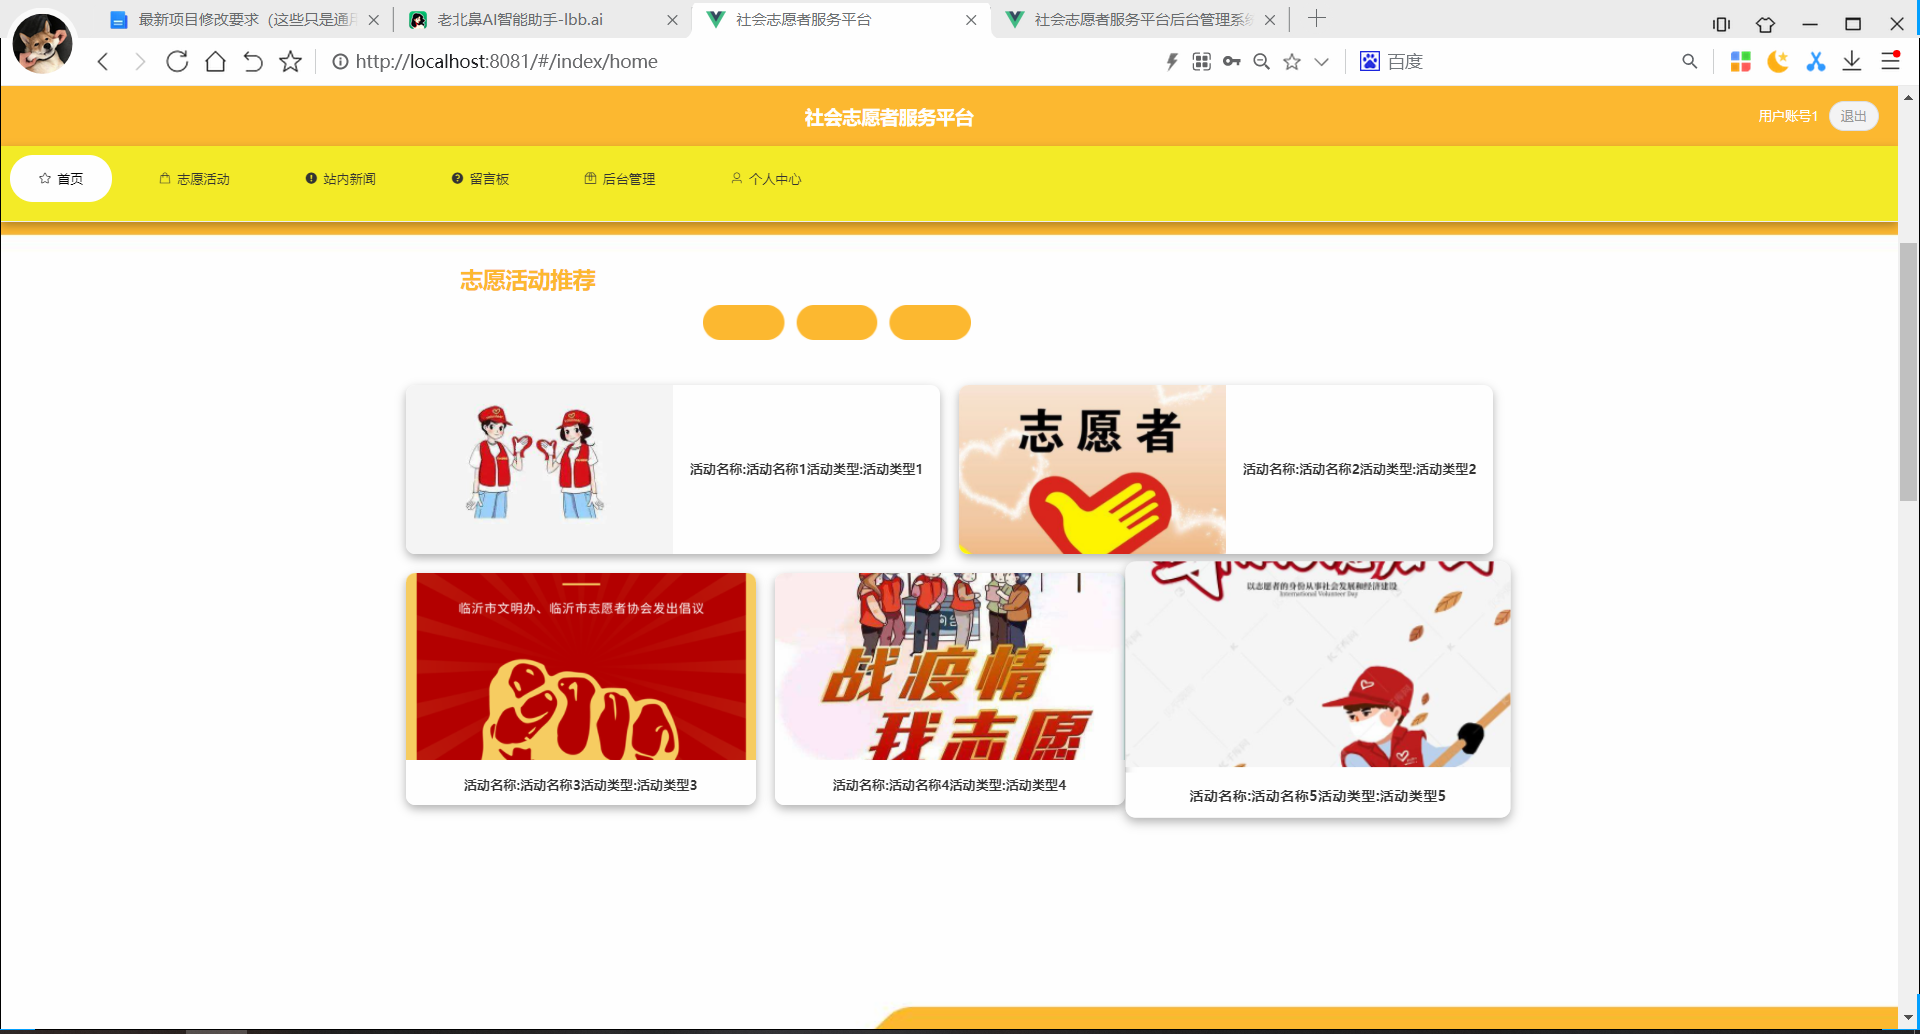Image resolution: width=1920 pixels, height=1034 pixels.
Task: Click text 活动名称:活动名称3活动类型:活动类型3
Action: tap(581, 785)
